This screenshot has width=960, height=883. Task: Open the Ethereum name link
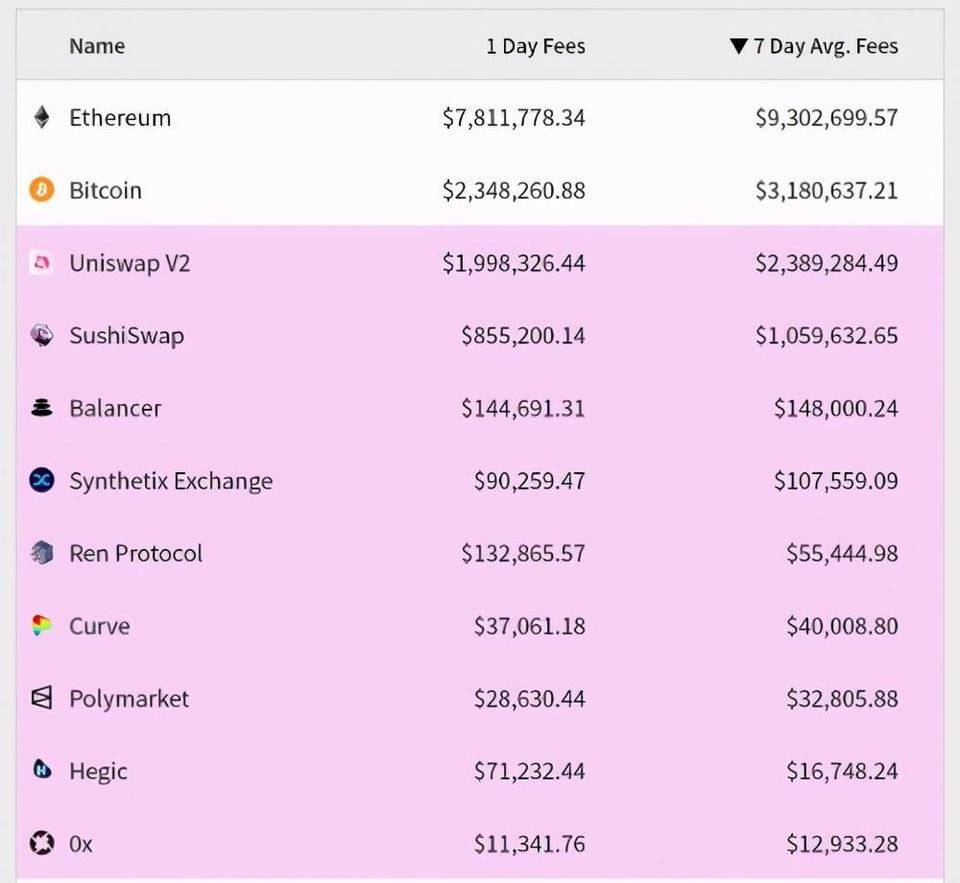(120, 118)
